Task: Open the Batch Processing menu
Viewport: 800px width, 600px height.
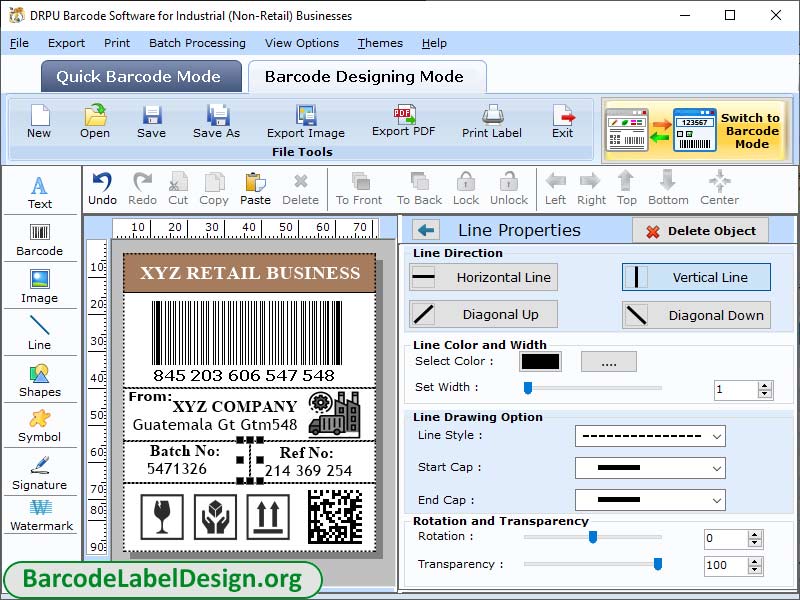Action: coord(197,43)
